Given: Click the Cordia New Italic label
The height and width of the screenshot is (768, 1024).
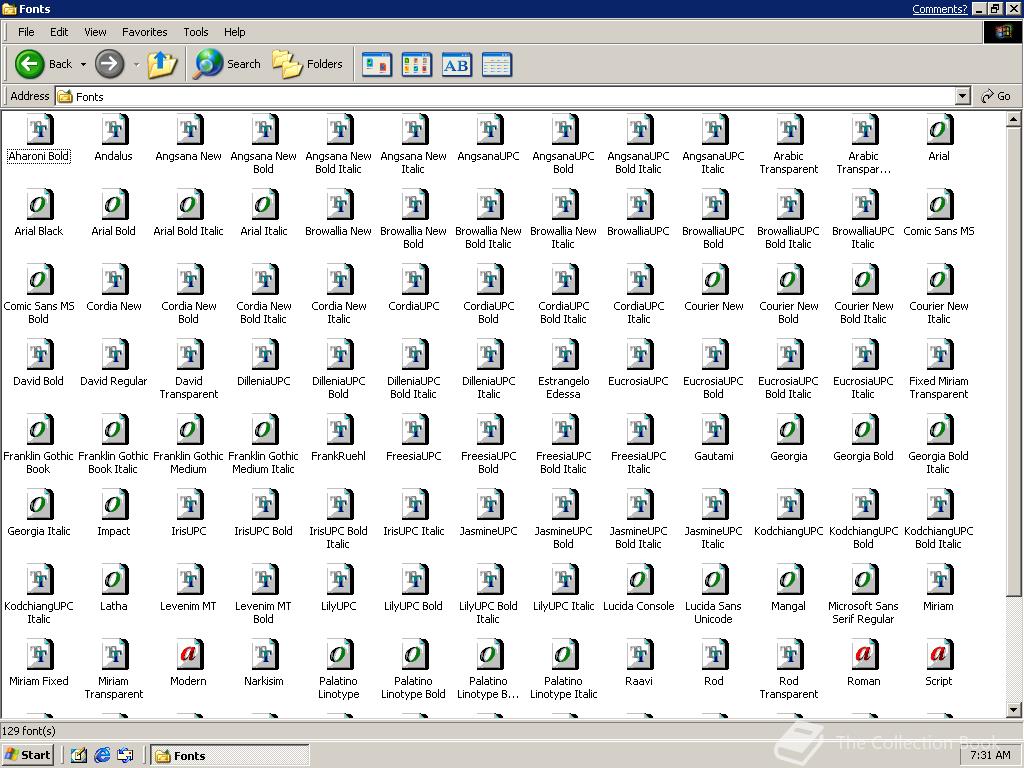Looking at the screenshot, I should (x=338, y=312).
